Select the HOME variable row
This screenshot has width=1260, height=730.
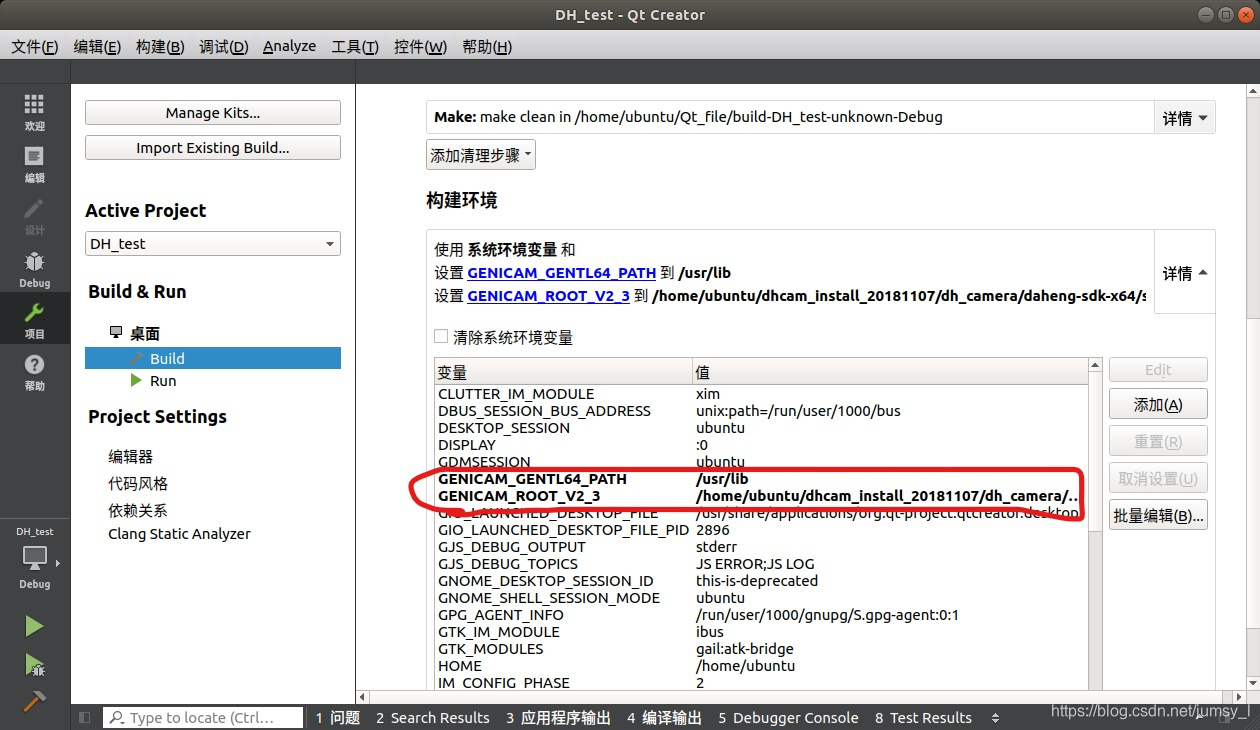tap(761, 666)
